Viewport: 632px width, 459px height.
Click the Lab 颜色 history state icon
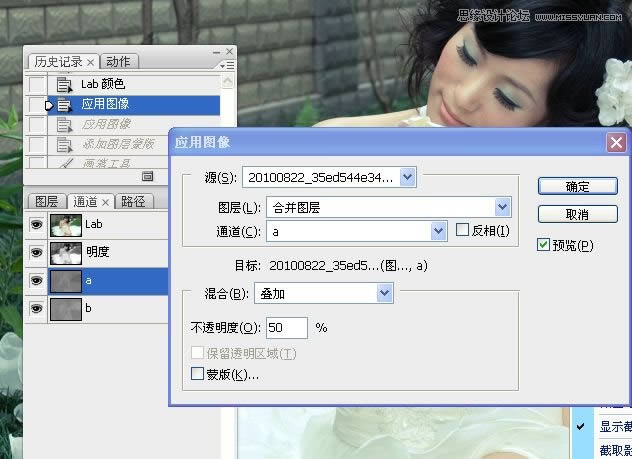(x=66, y=85)
